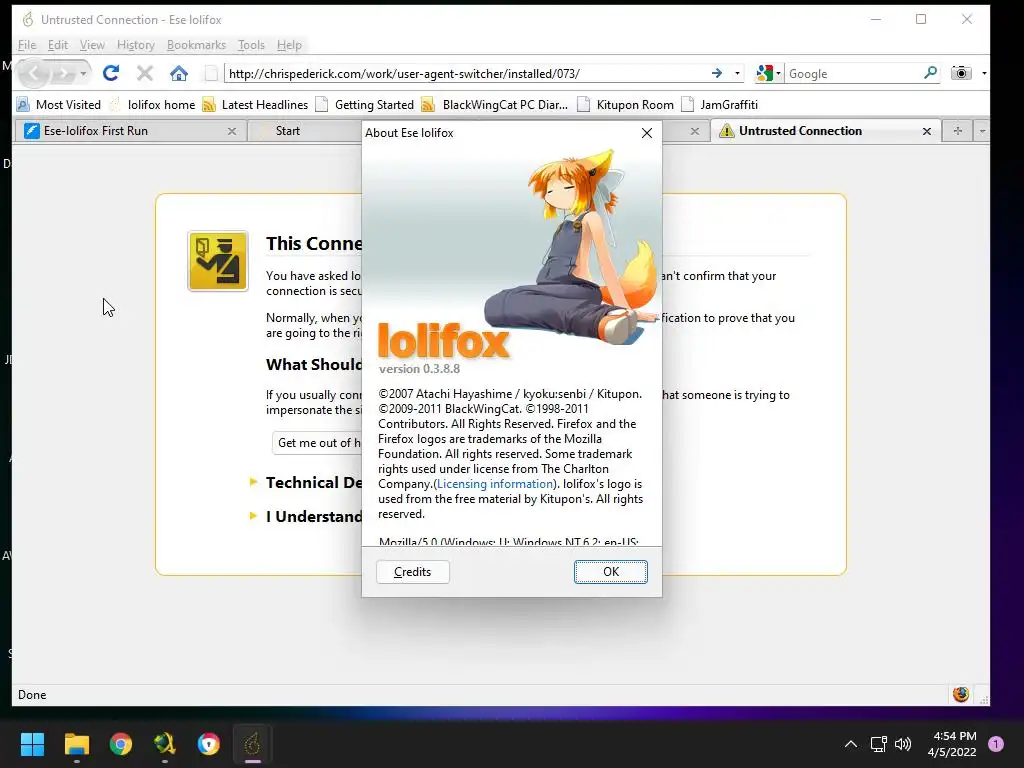Viewport: 1024px width, 768px height.
Task: Select the Untrusted Connection tab
Action: pos(825,131)
